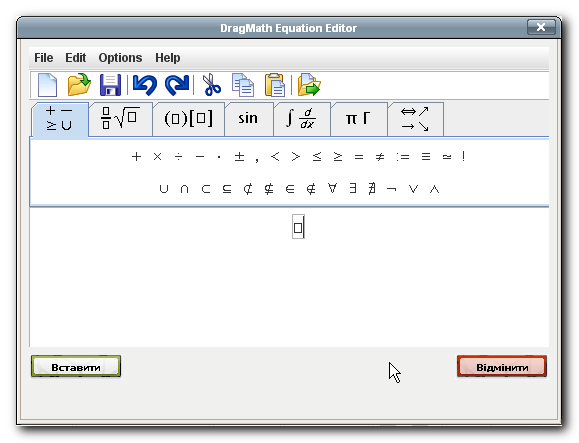Image resolution: width=579 pixels, height=443 pixels.
Task: Create a new expression with blank page icon
Action: (48, 85)
